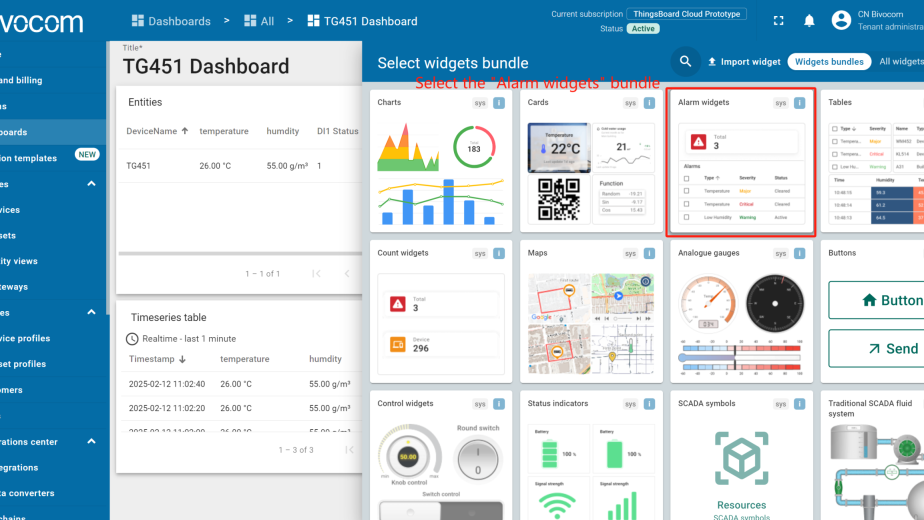The width and height of the screenshot is (924, 520).
Task: Open Devices sidebar item
Action: (53, 210)
